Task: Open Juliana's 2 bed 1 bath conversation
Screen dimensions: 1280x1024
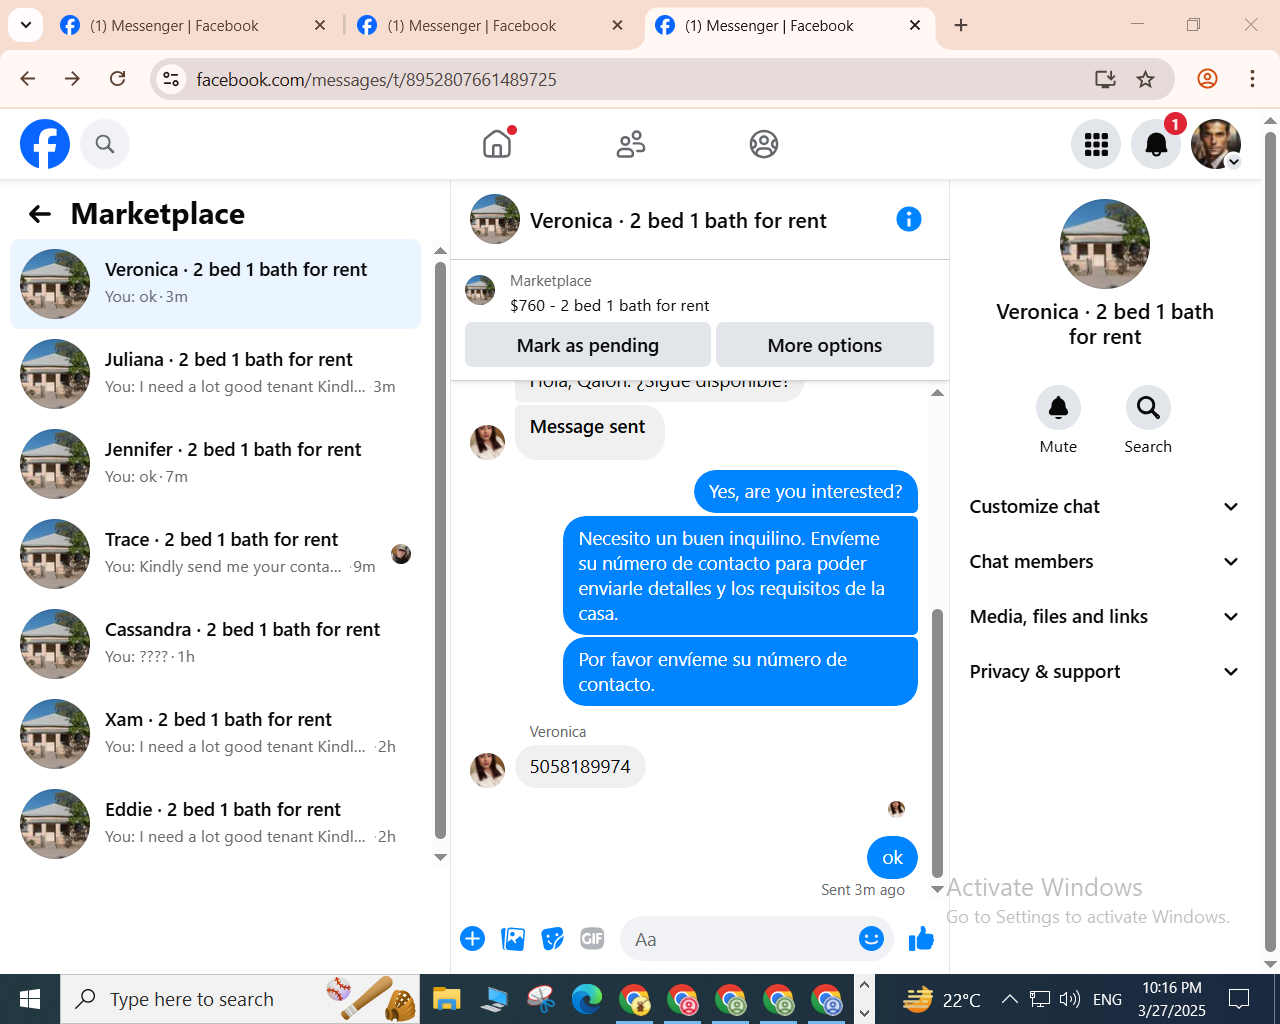Action: 215,373
